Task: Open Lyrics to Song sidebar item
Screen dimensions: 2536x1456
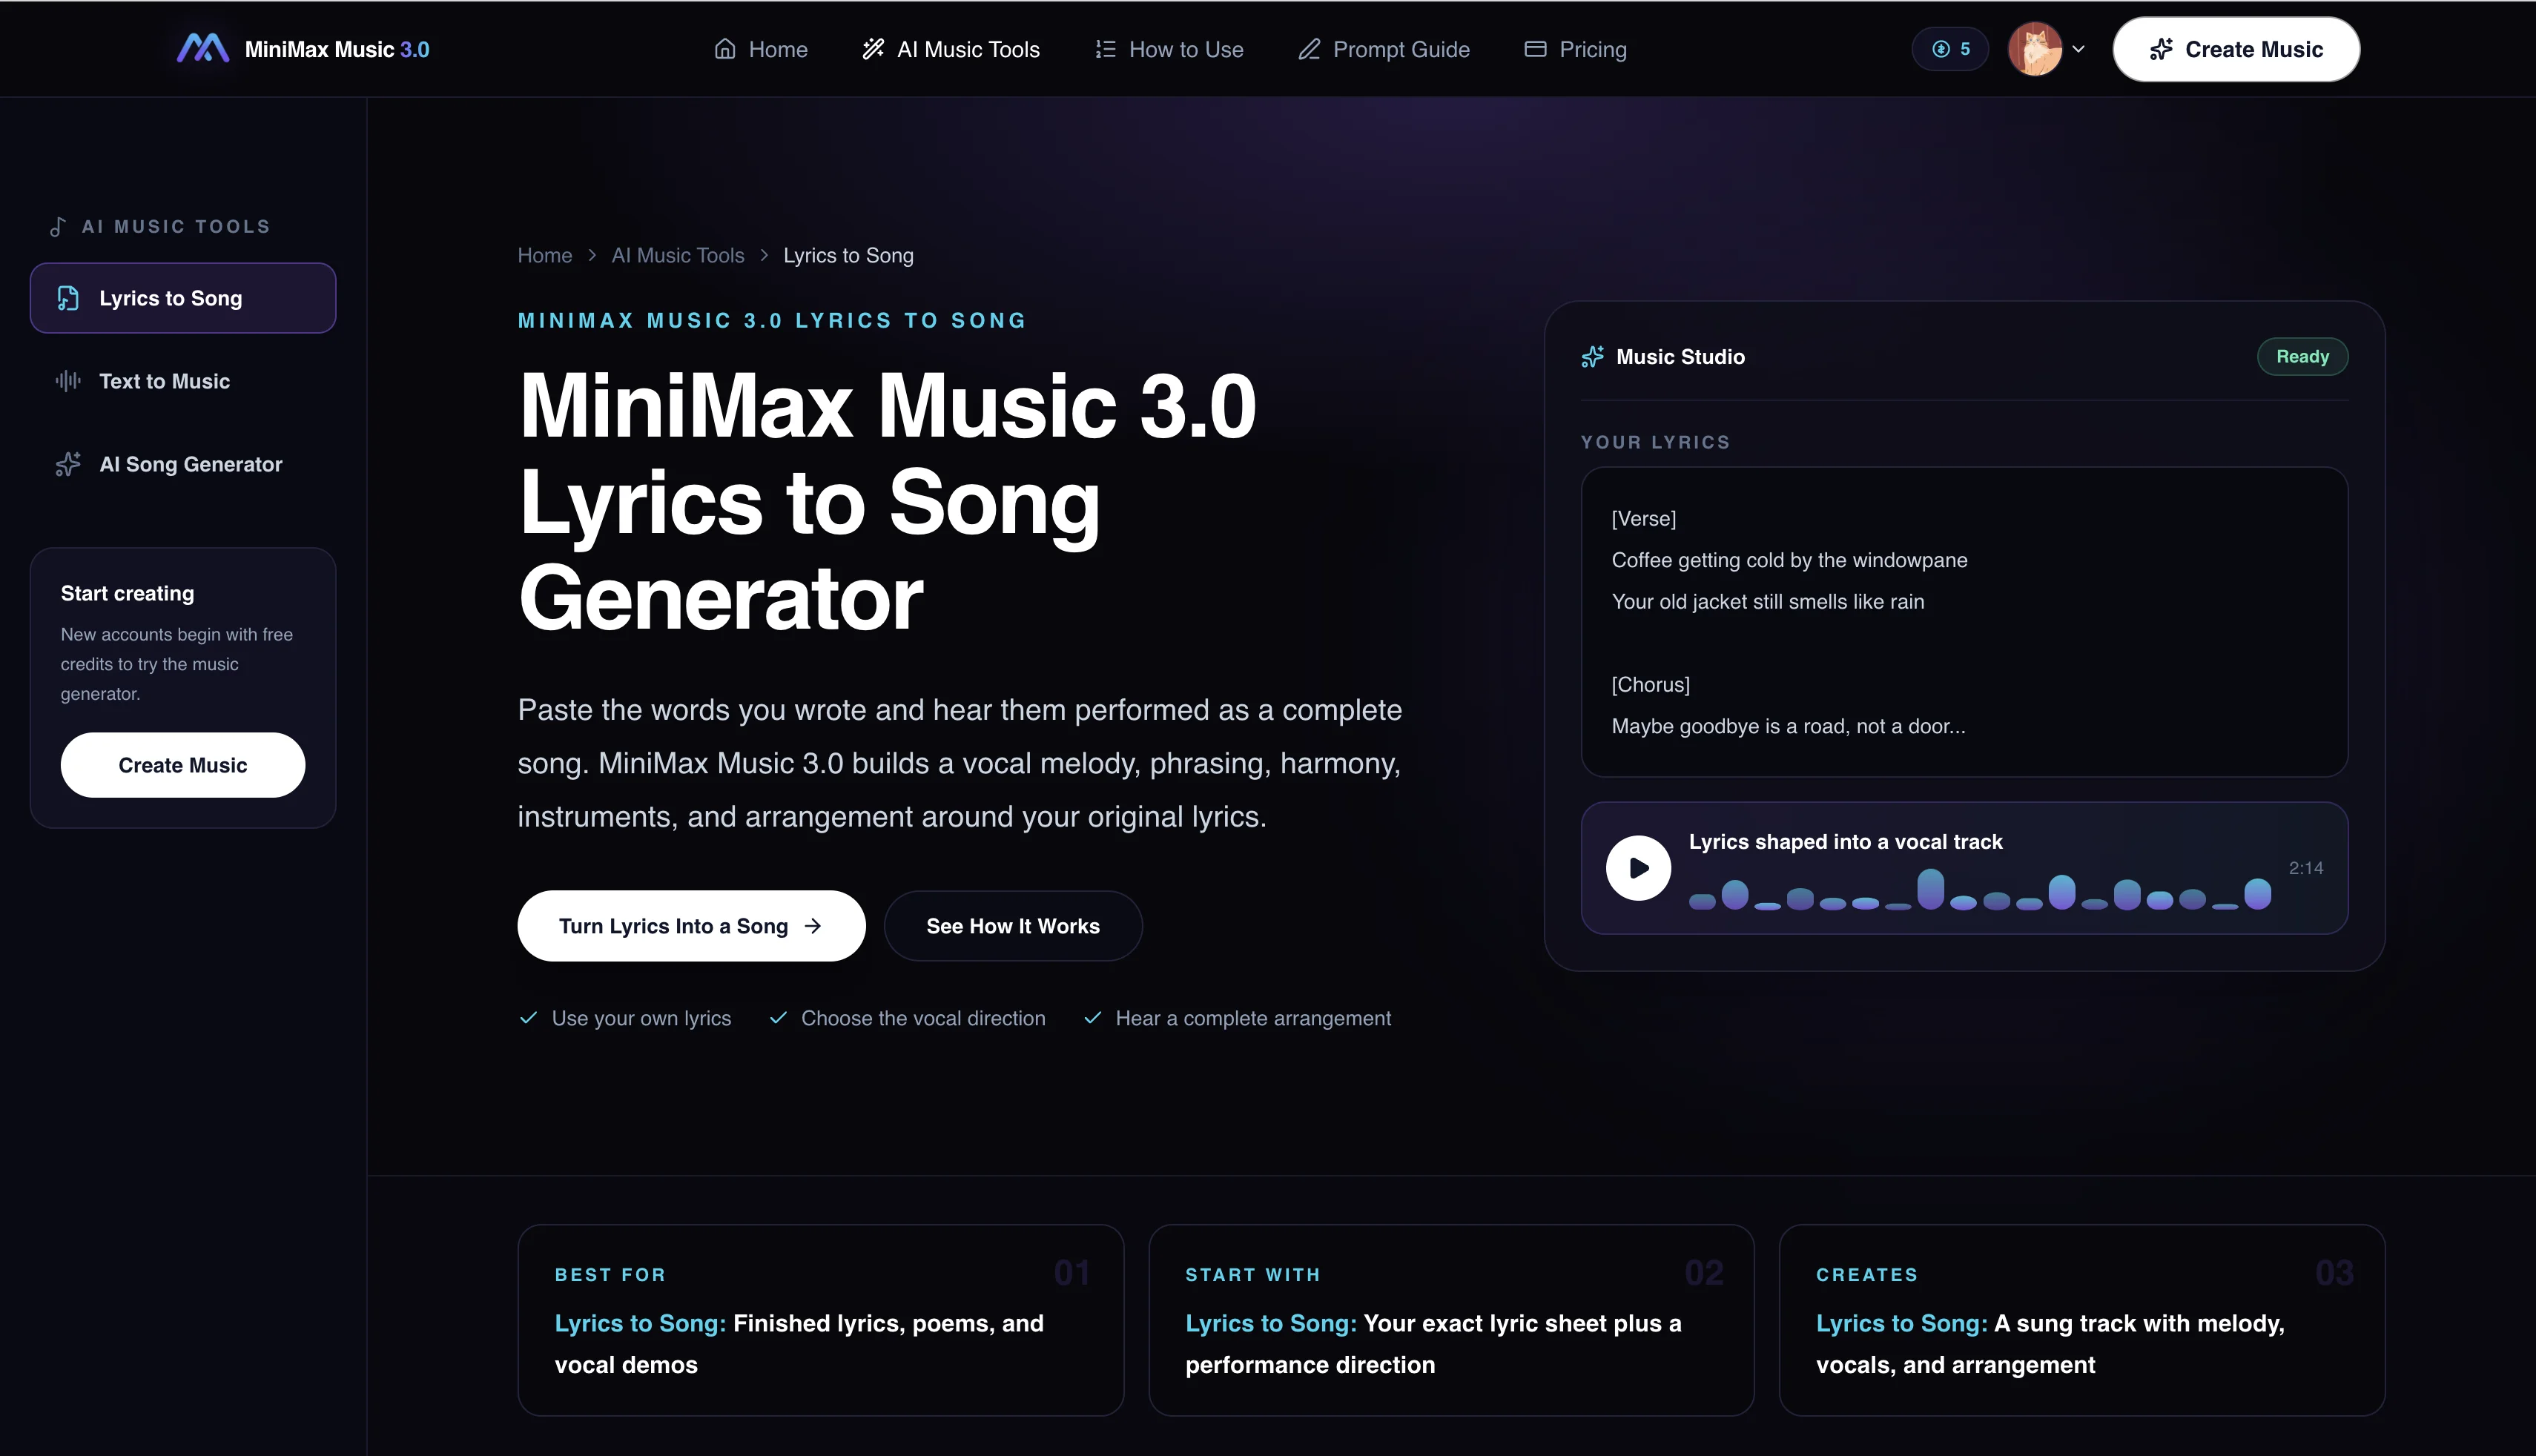Action: (183, 298)
